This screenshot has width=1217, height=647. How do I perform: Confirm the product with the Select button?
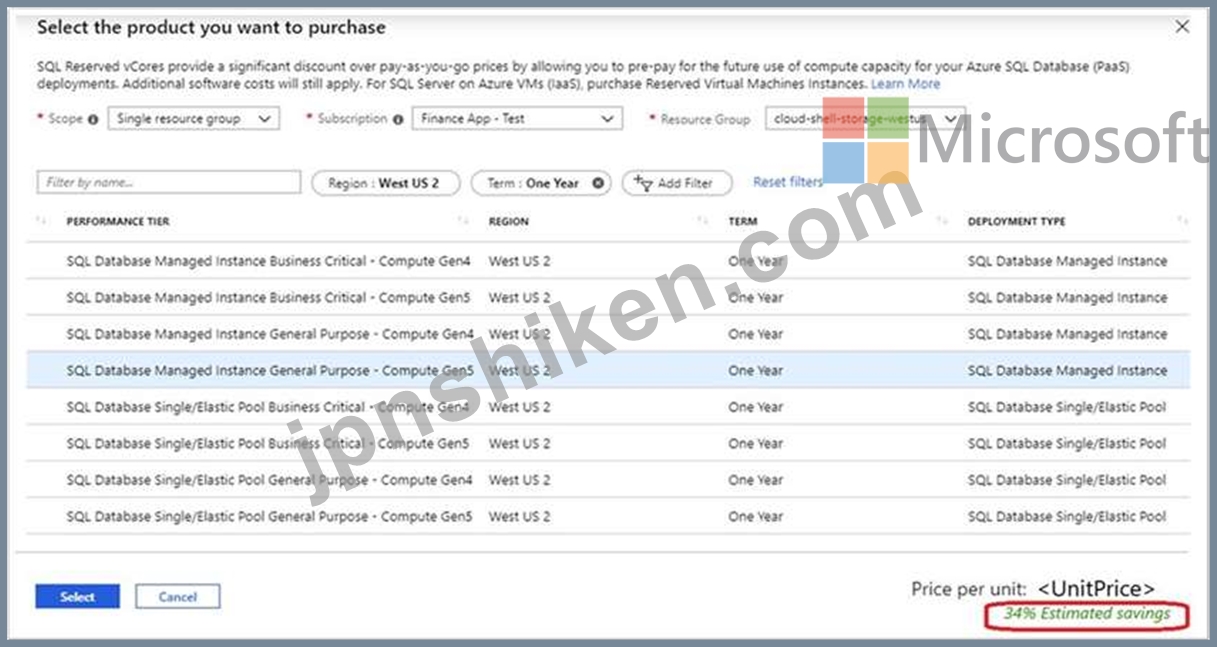pos(77,597)
